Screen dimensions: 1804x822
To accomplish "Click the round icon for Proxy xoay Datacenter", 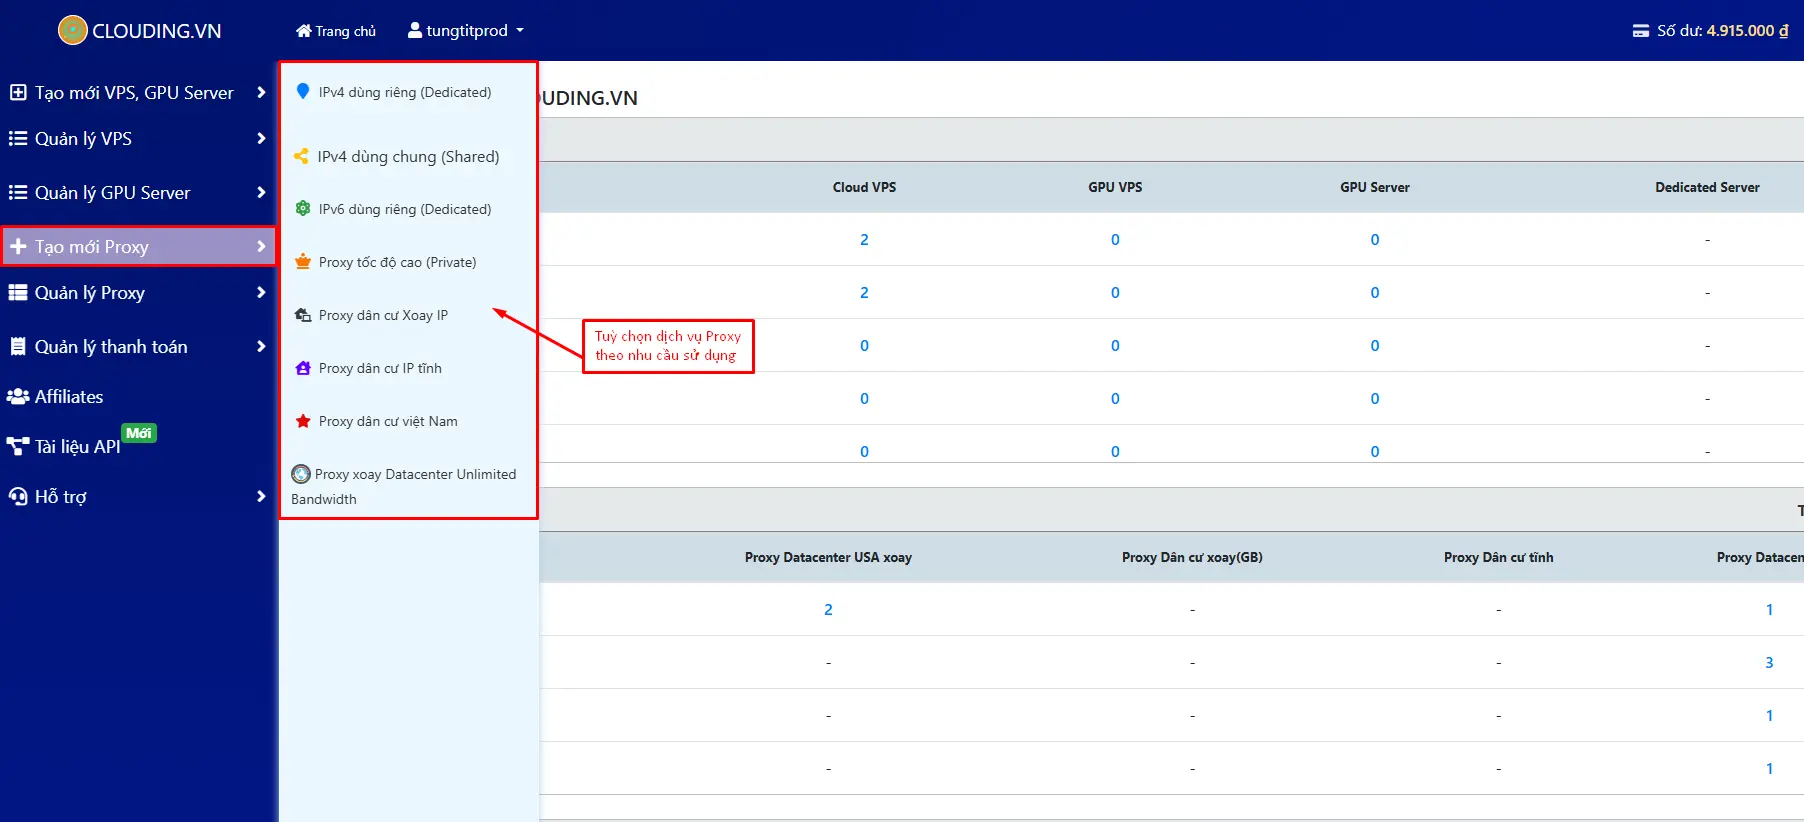I will [x=301, y=474].
